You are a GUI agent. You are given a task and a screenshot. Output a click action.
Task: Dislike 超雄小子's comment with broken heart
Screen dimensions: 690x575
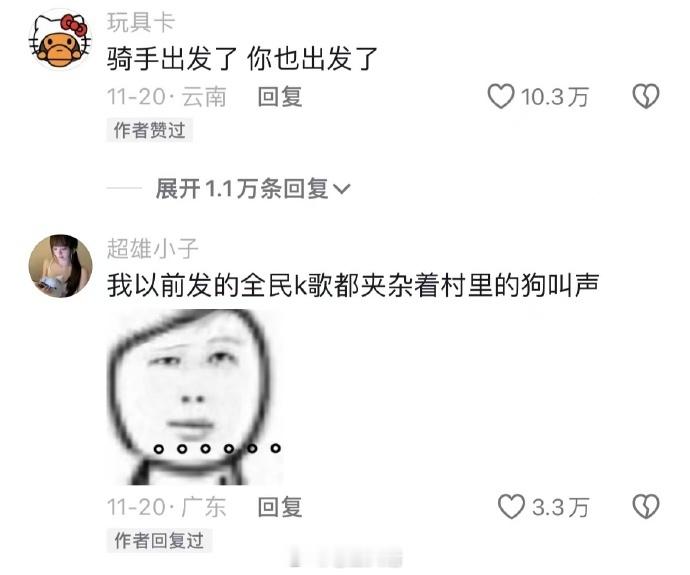pos(646,506)
